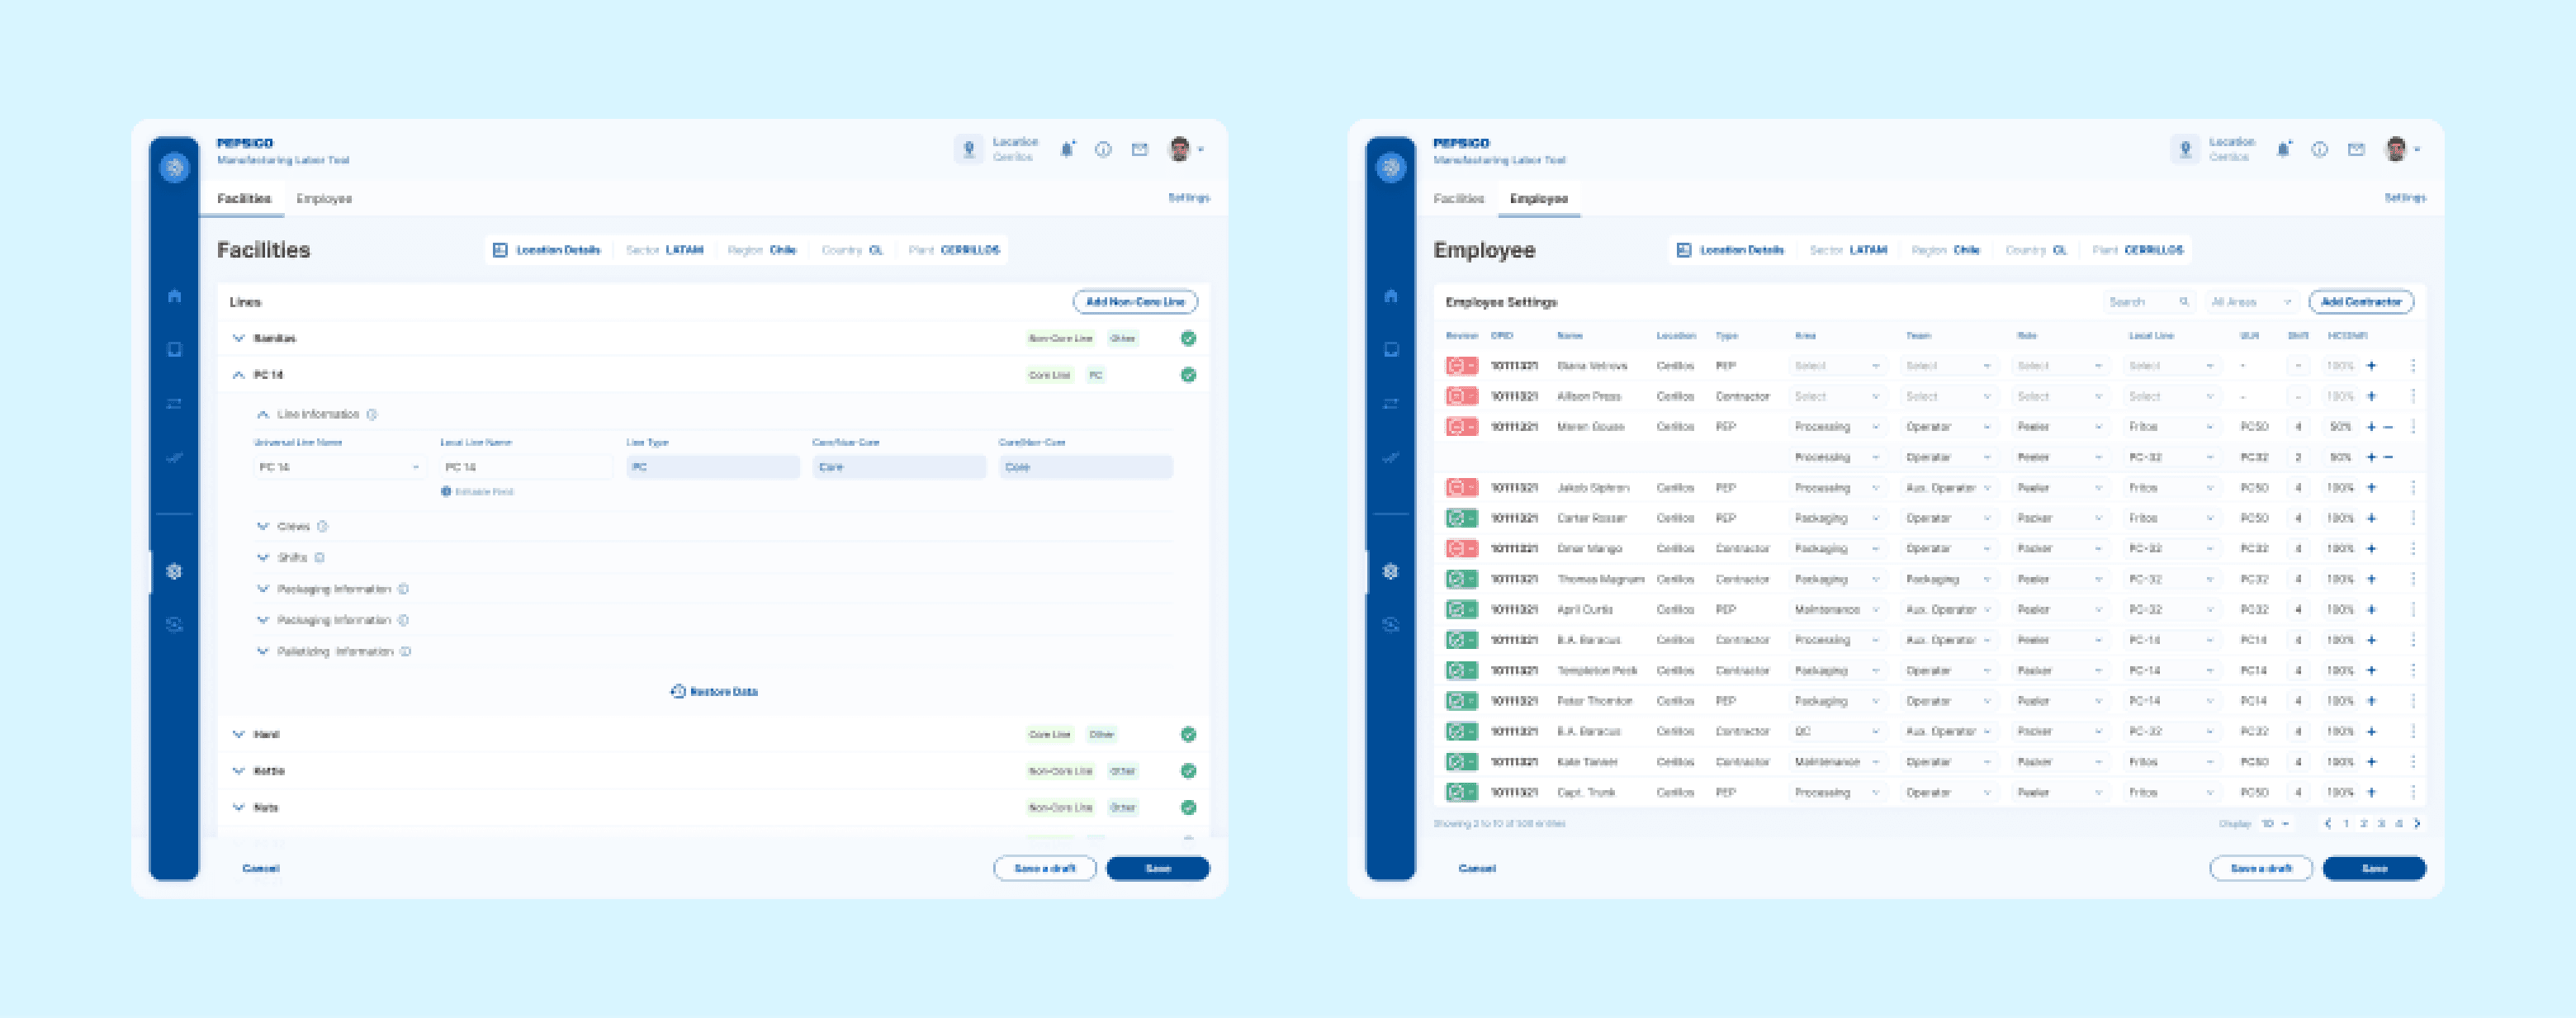Image resolution: width=2576 pixels, height=1018 pixels.
Task: Click the info icon next to Crews
Action: click(323, 526)
